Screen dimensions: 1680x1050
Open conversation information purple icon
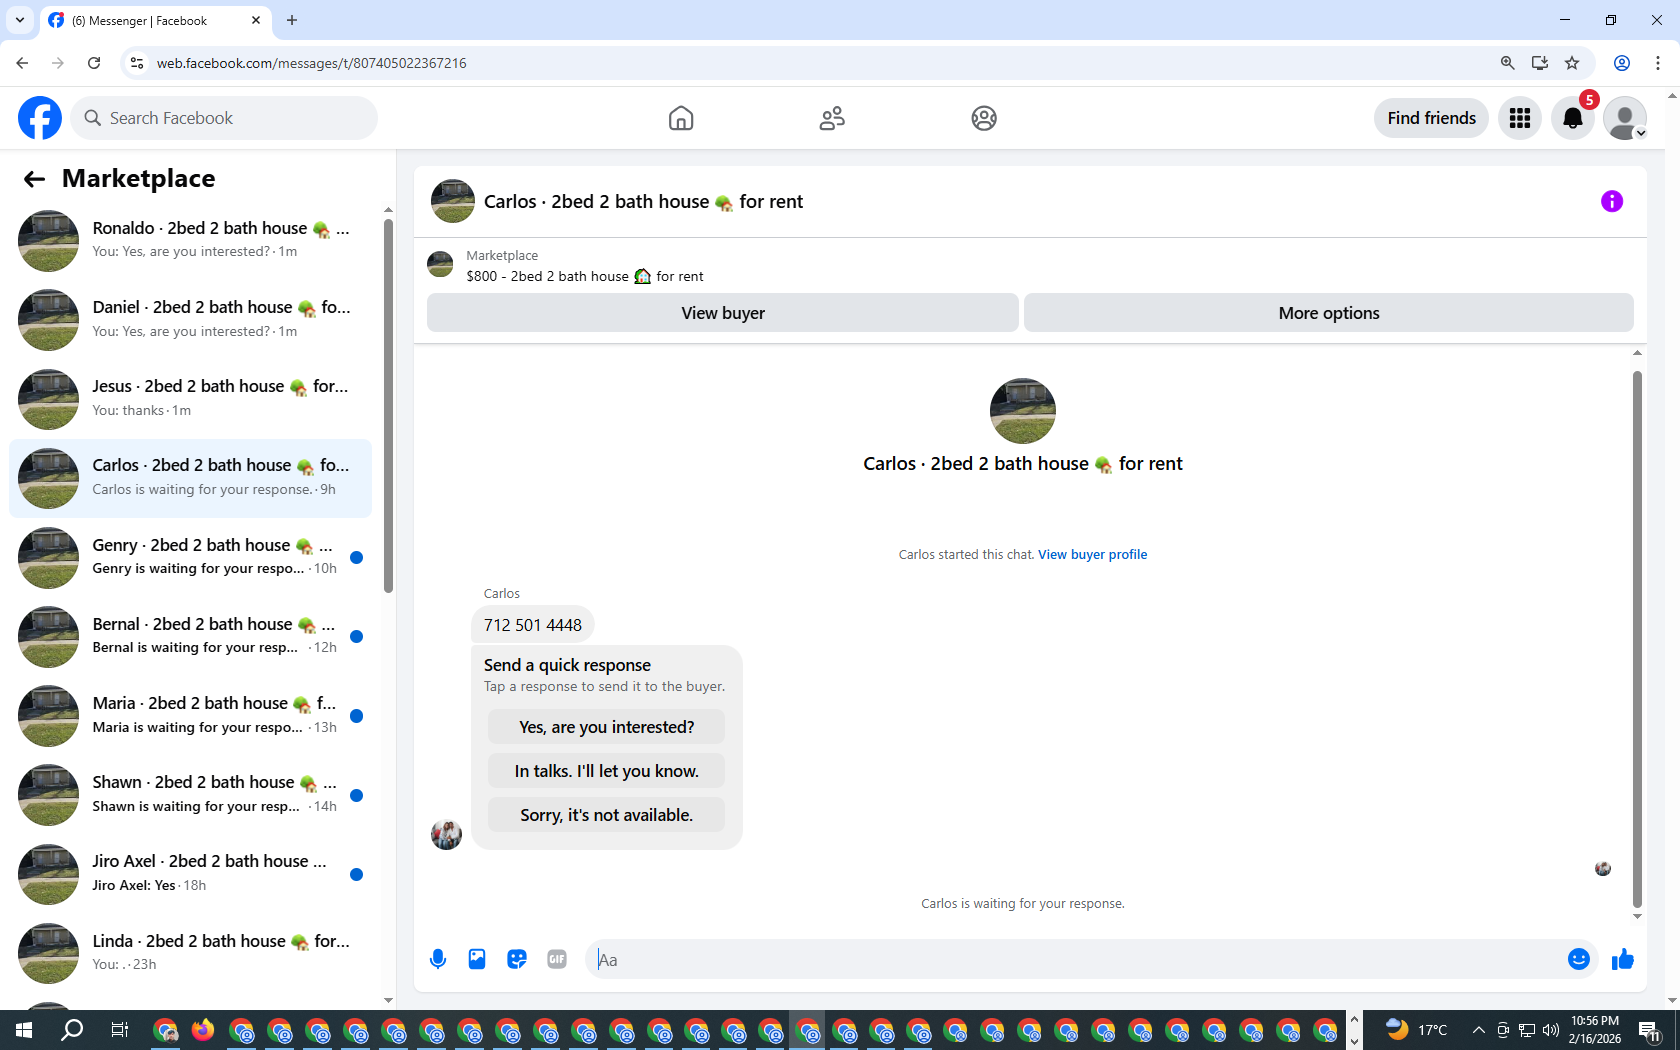click(1612, 201)
